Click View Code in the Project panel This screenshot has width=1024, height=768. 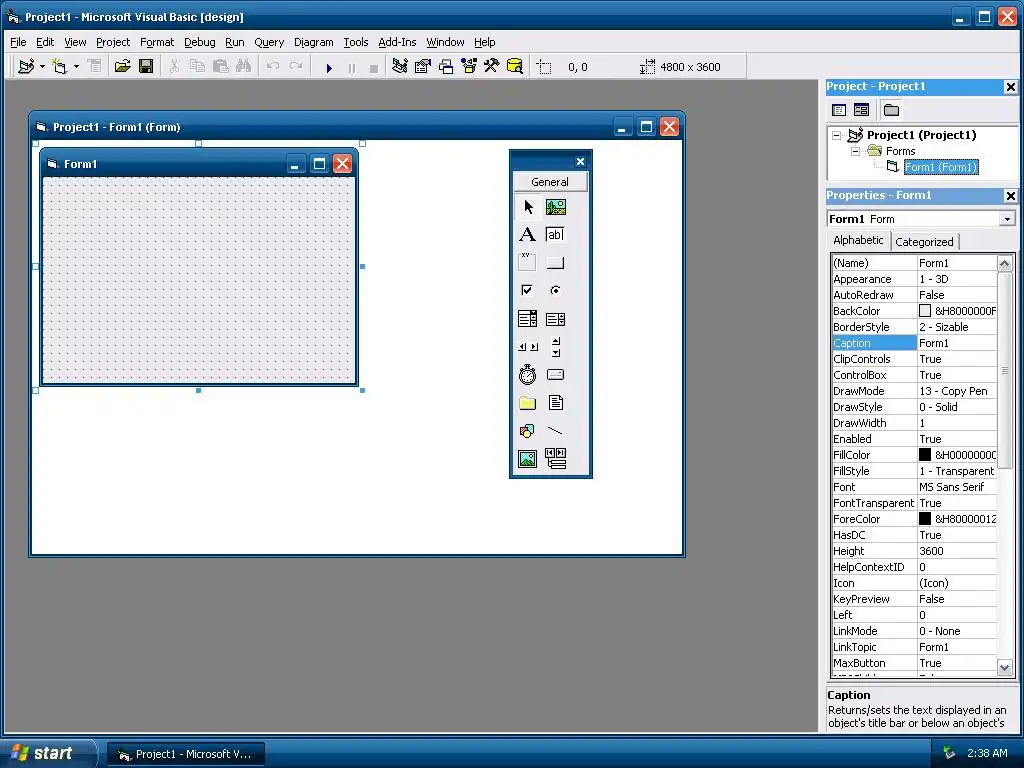click(x=839, y=110)
